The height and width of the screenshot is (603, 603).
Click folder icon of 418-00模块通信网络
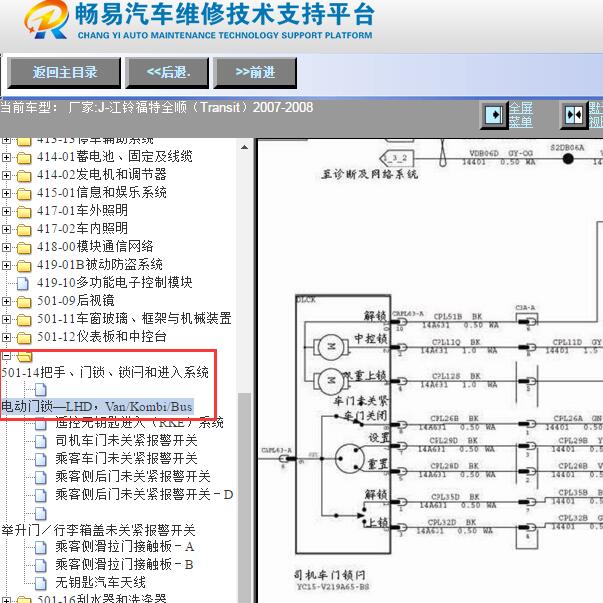[x=24, y=248]
